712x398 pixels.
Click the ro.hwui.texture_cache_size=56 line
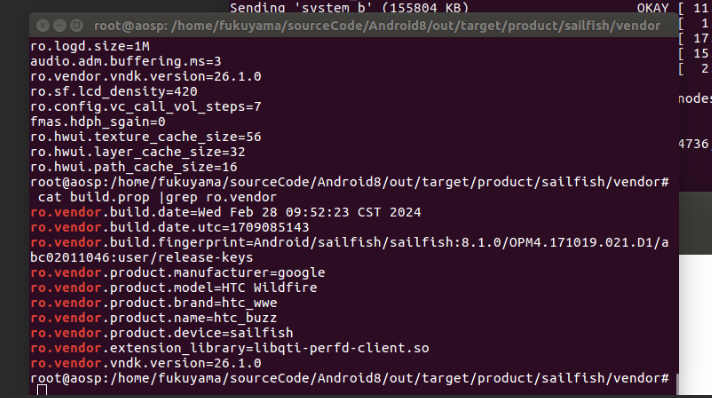pyautogui.click(x=146, y=137)
